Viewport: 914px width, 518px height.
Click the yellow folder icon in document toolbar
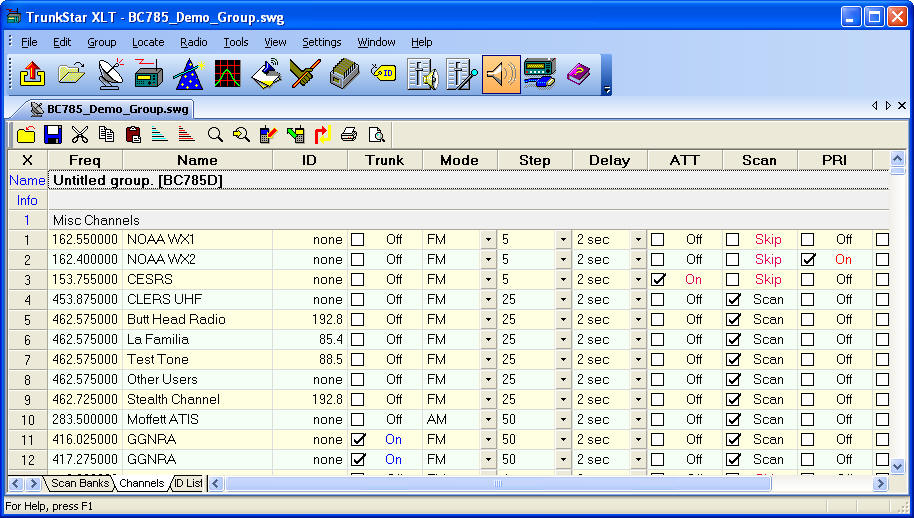pos(26,135)
